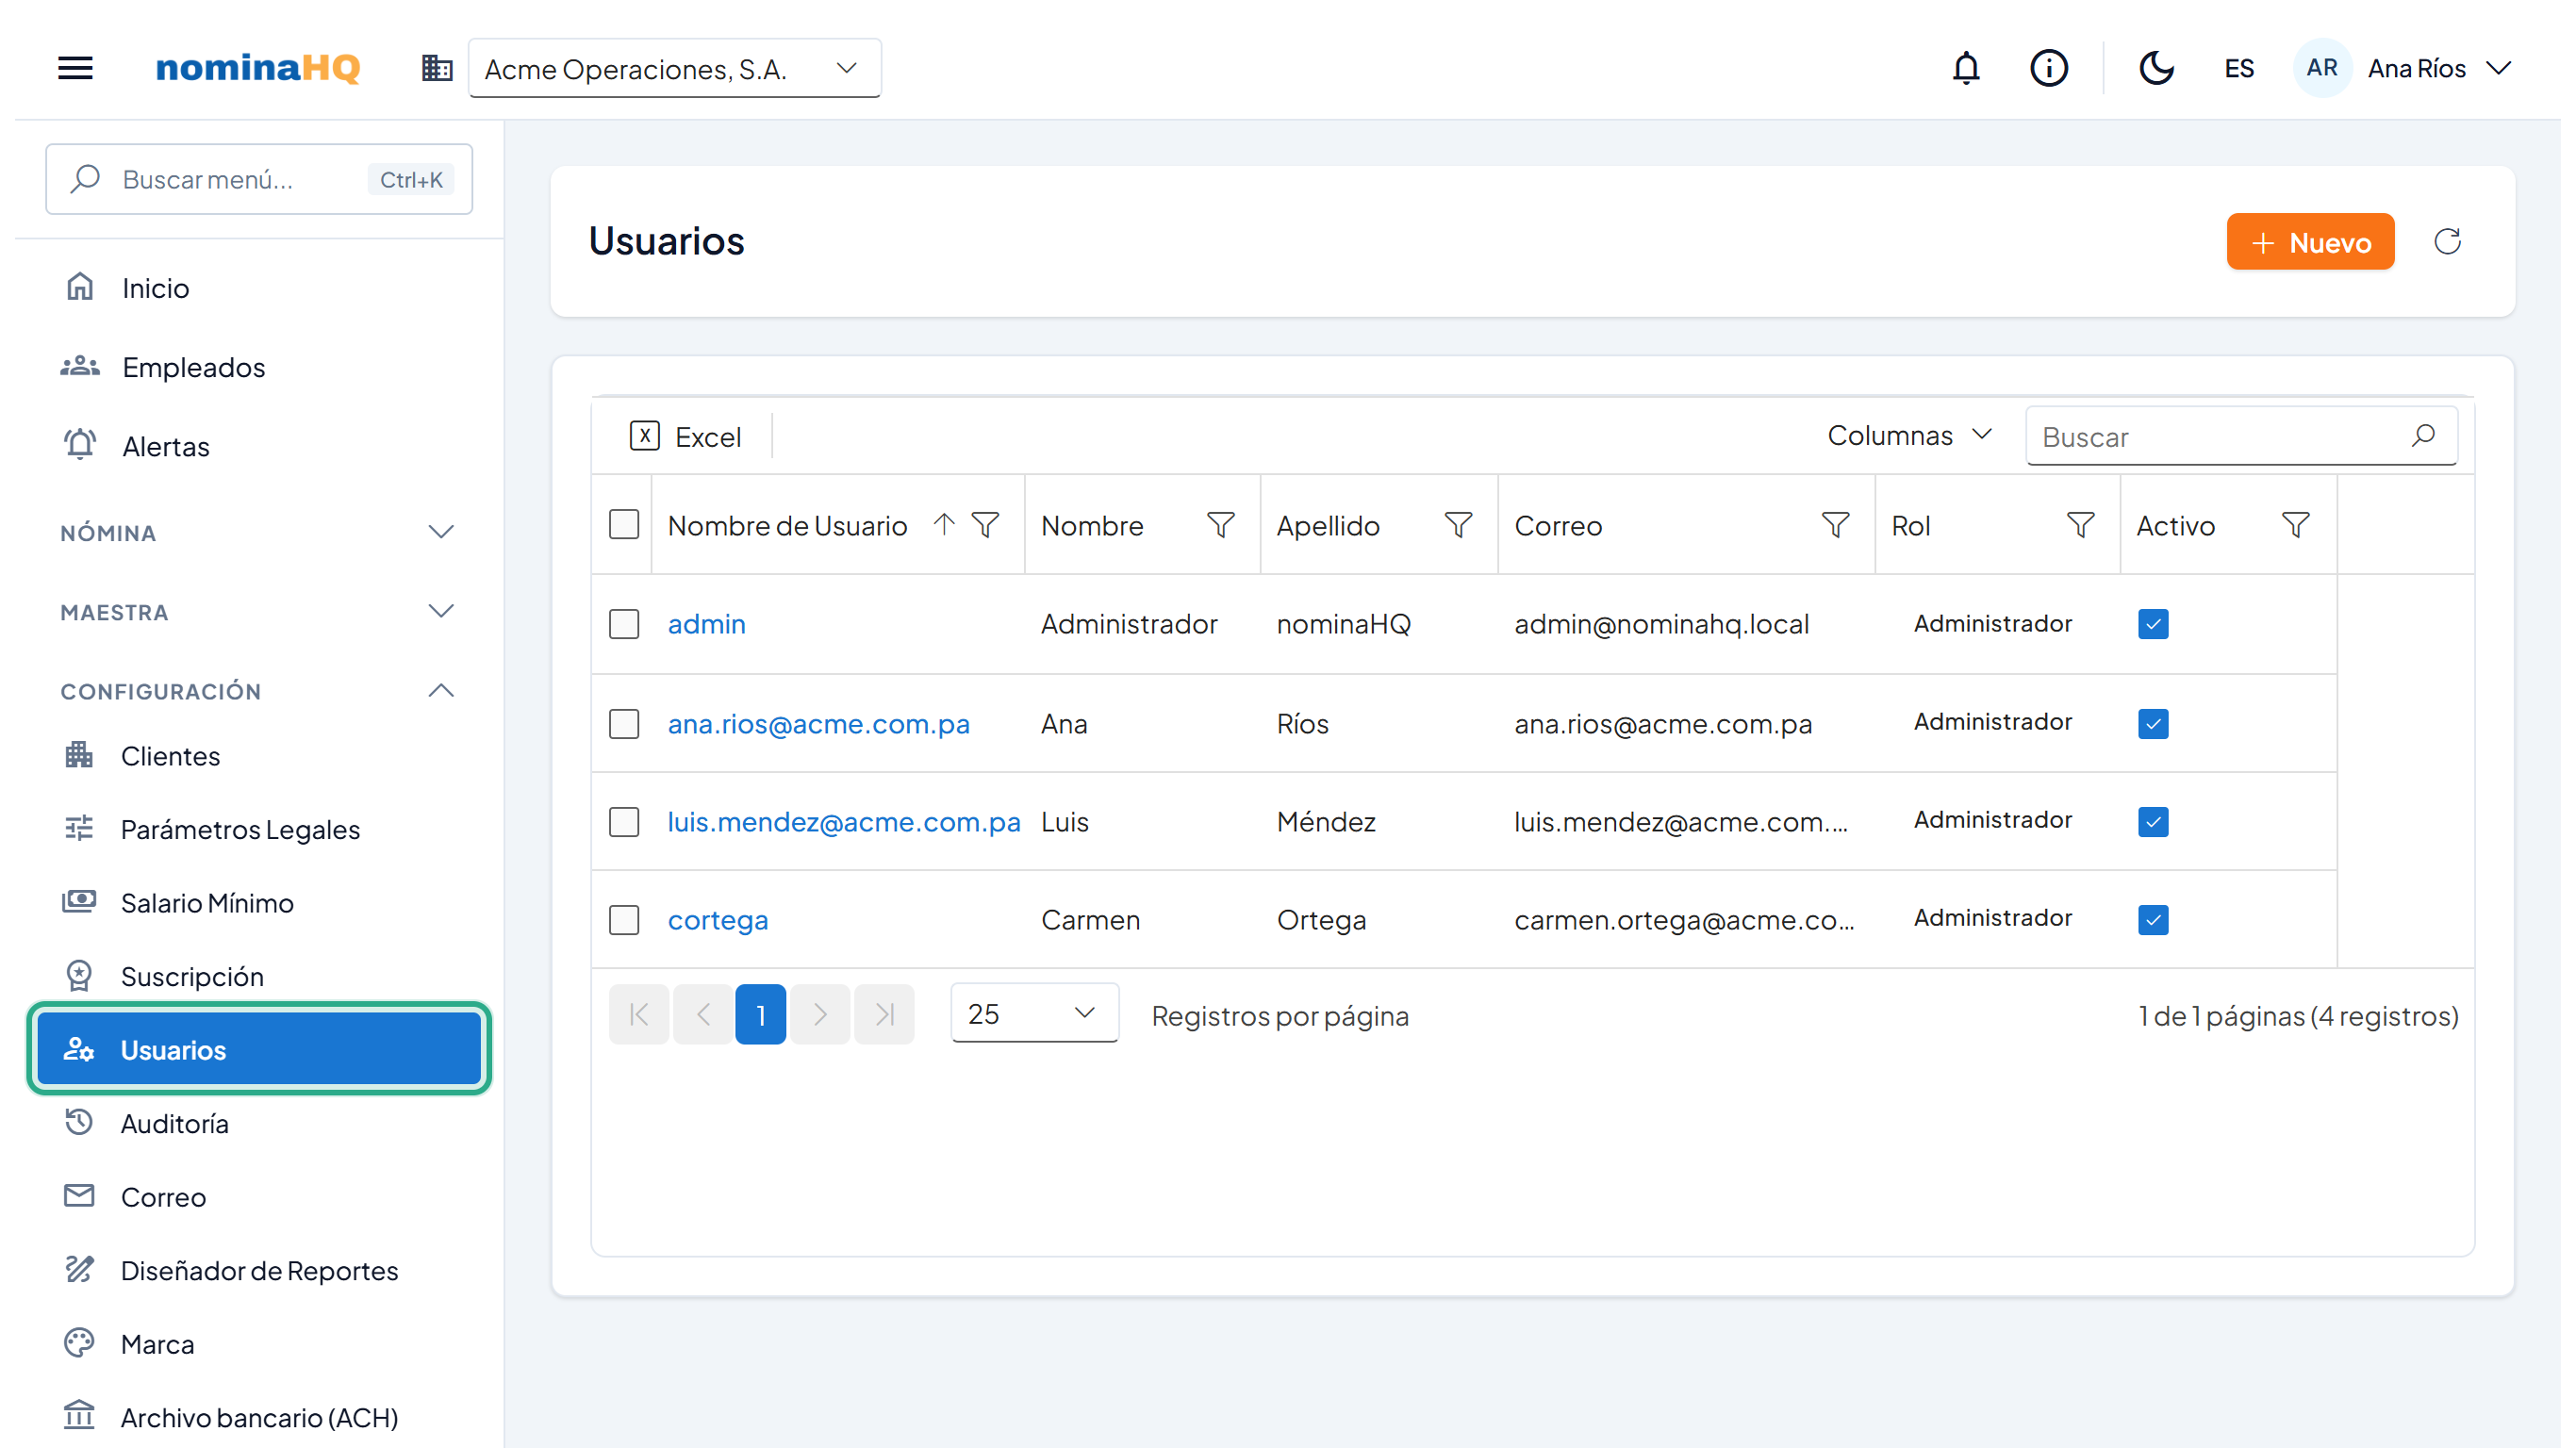Open the cortega user link
Screen dimensions: 2576x1448
tap(718, 920)
